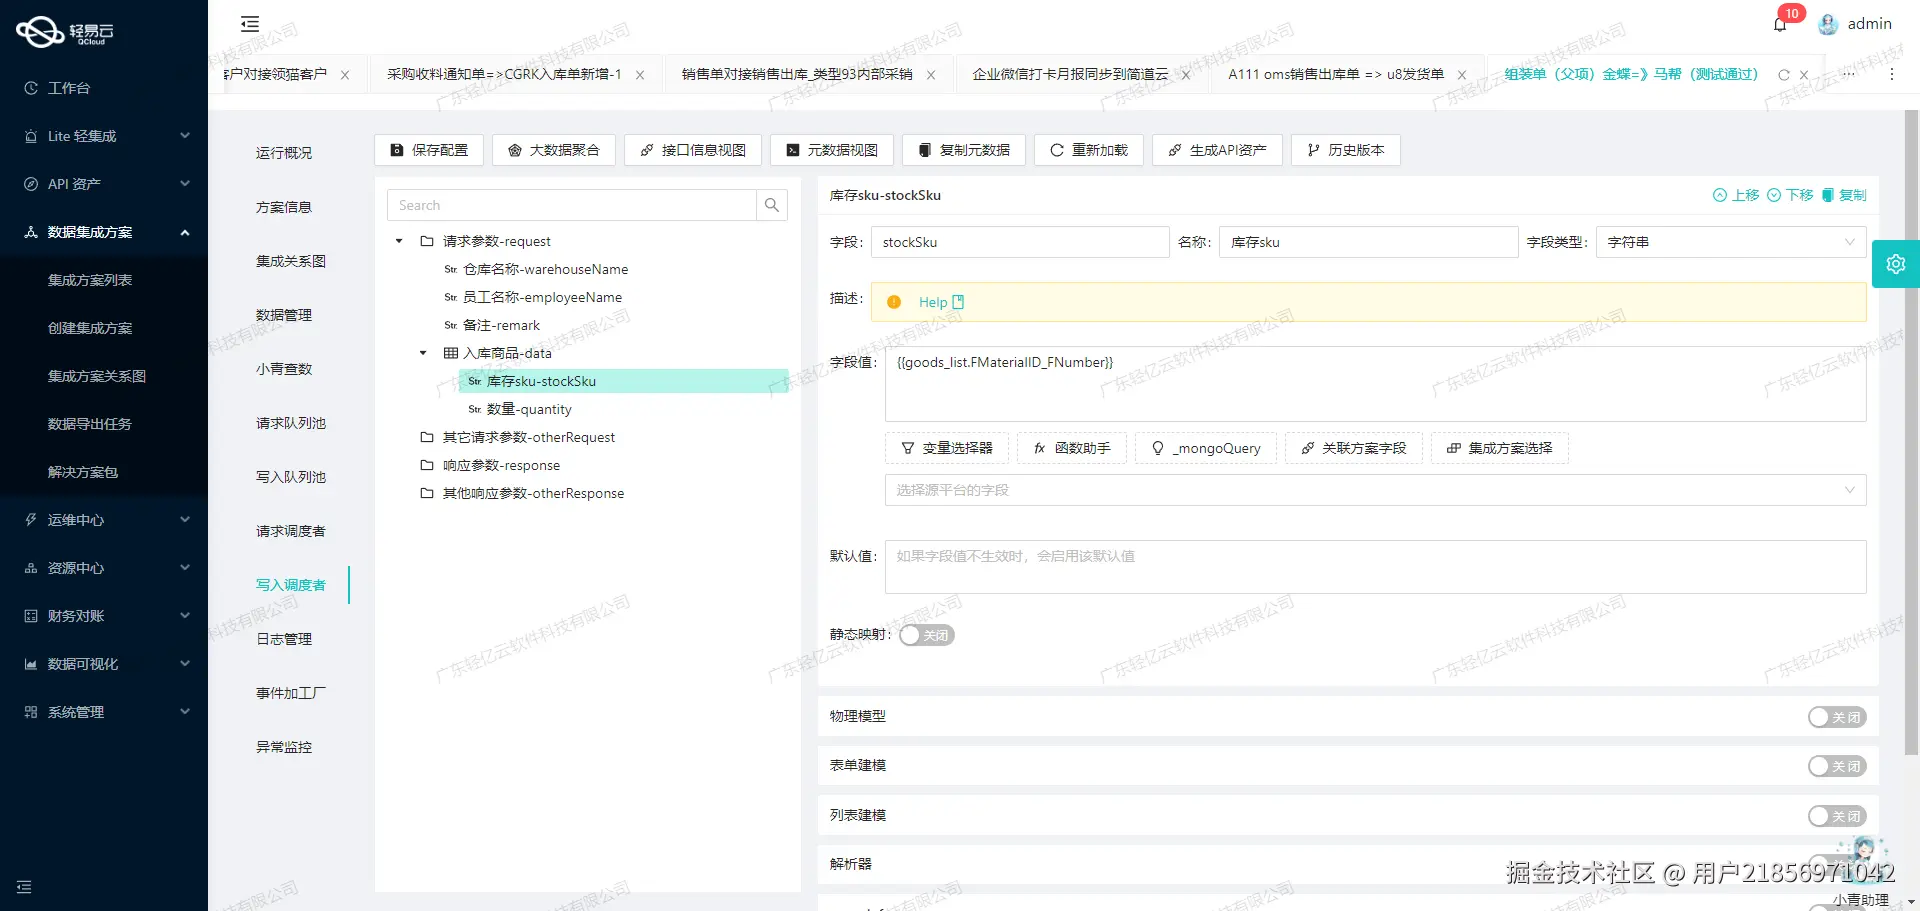This screenshot has height=911, width=1920.
Task: Enable 表单建模 form modeling
Action: [1836, 766]
